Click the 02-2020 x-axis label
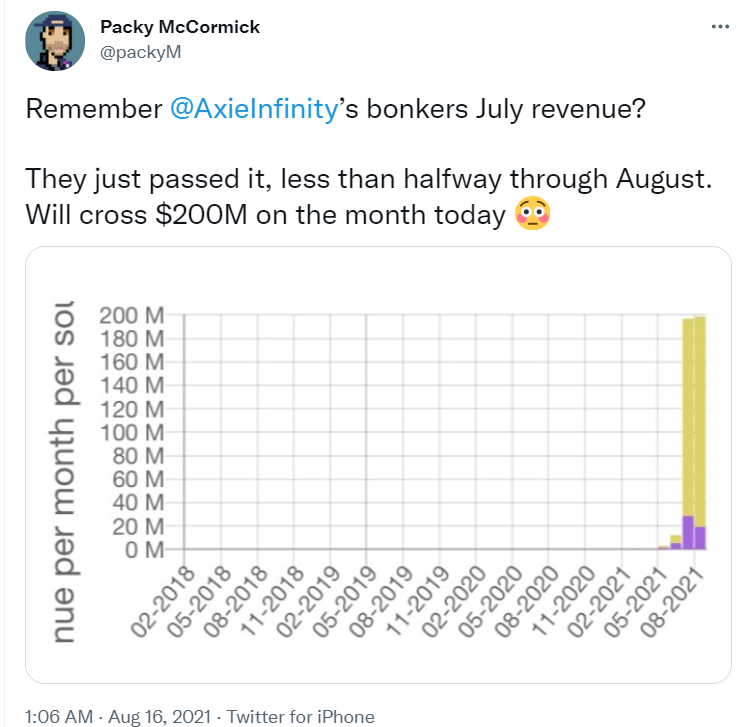Viewport: 749px width, 727px height. (453, 603)
